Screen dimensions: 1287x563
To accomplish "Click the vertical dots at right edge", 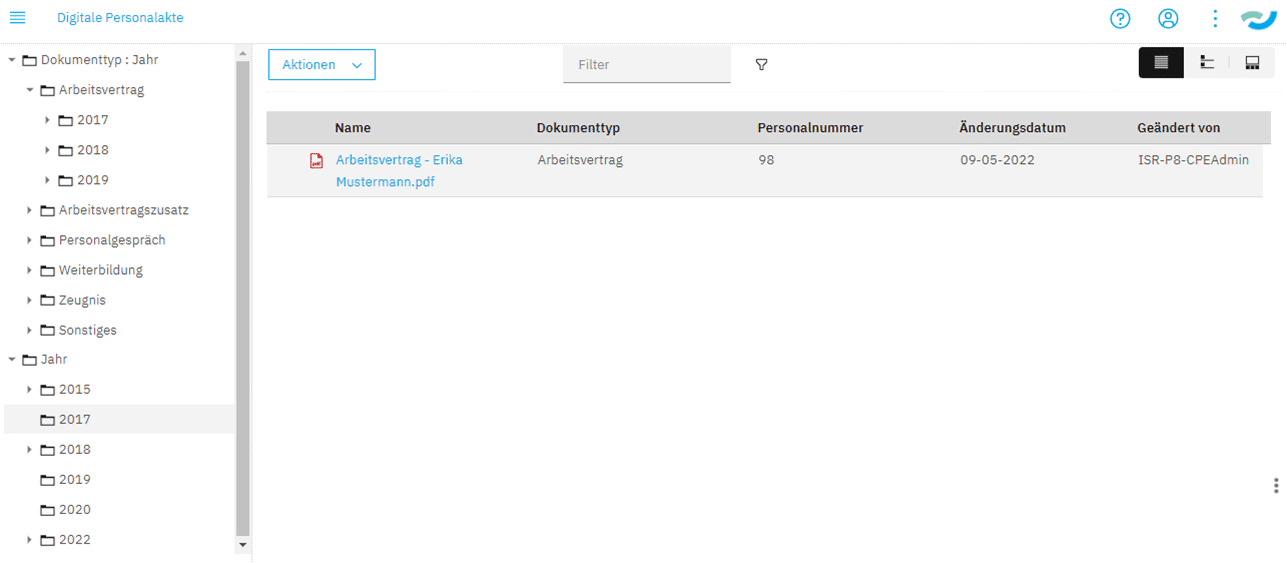I will coord(1275,485).
